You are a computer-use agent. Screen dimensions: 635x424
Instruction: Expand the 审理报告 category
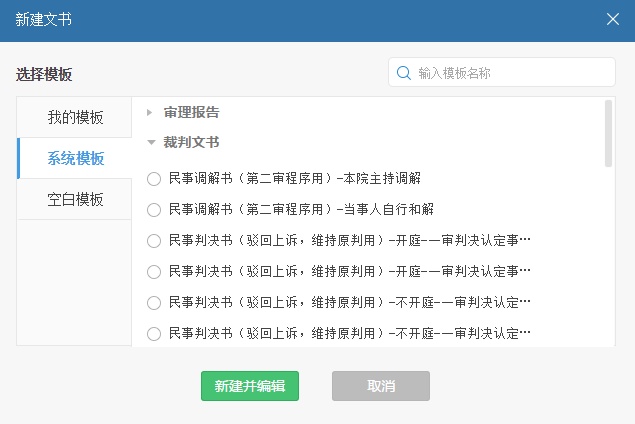point(150,112)
